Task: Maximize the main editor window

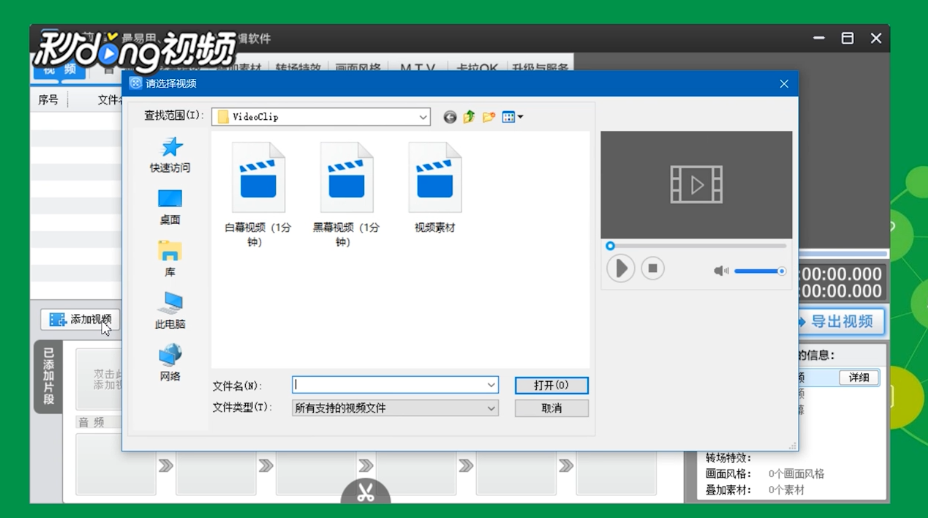Action: click(x=848, y=38)
